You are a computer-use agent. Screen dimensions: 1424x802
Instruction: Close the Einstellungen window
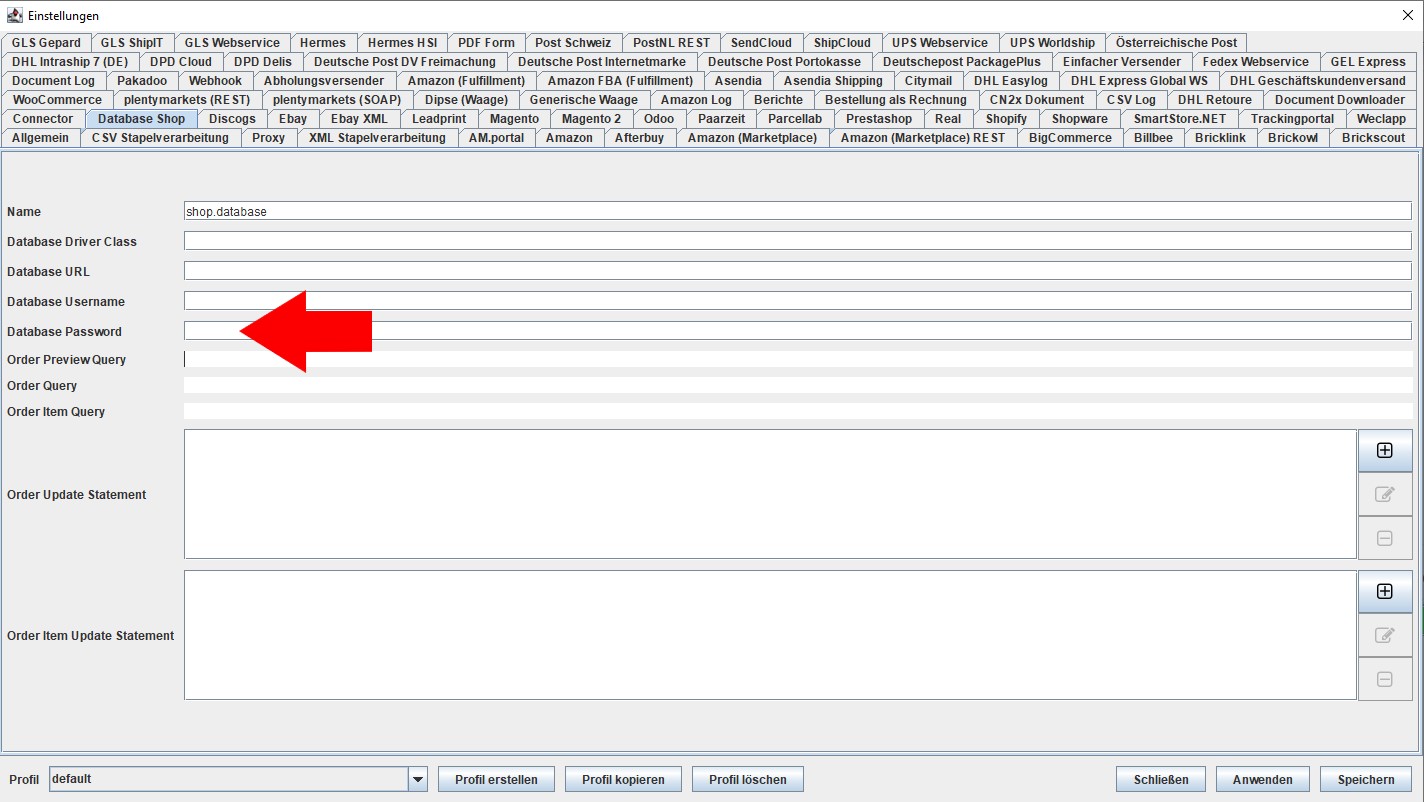pyautogui.click(x=1407, y=15)
